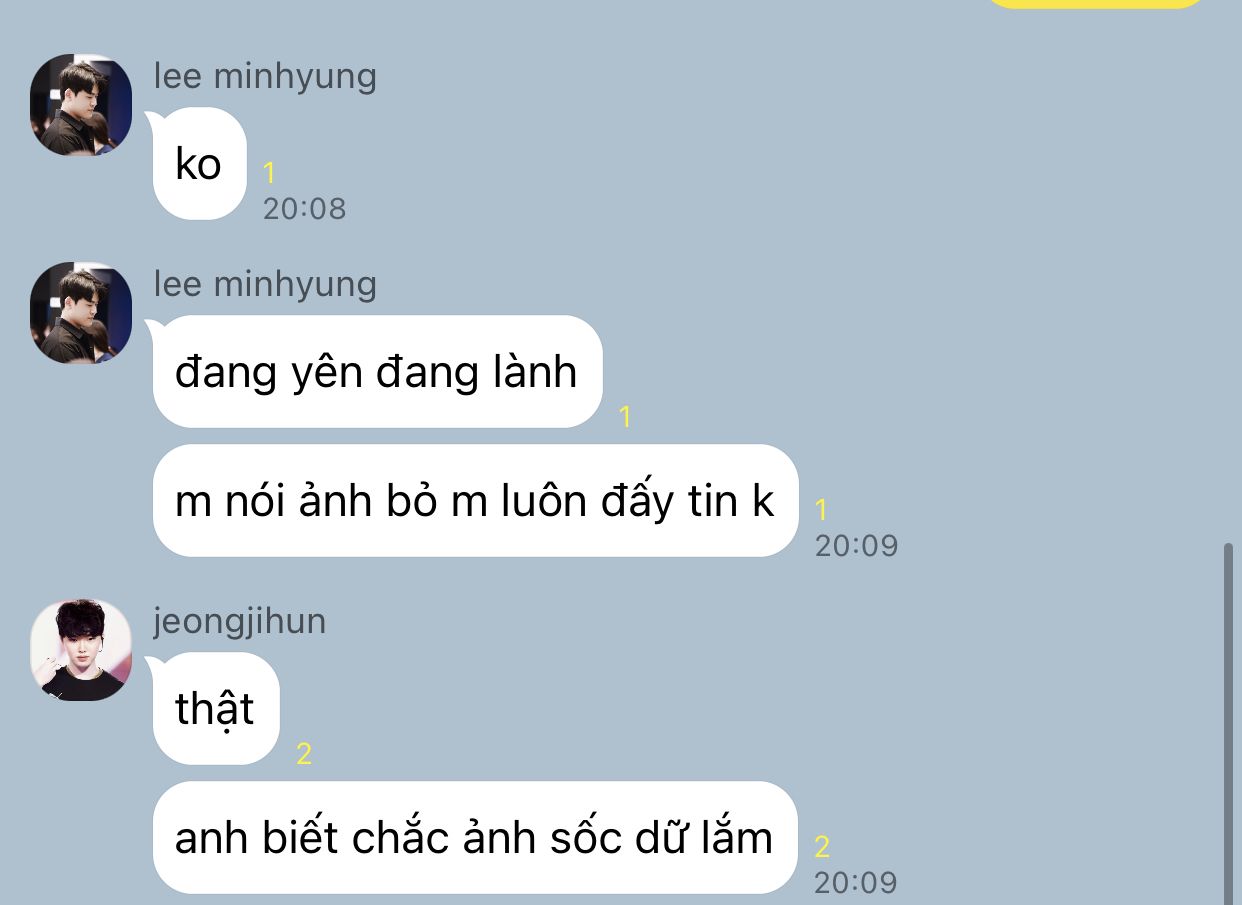Screen dimensions: 1242x905
Task: Tap the "m nói ảnh bỏ m luôn đấy tin k" bubble
Action: pyautogui.click(x=475, y=501)
